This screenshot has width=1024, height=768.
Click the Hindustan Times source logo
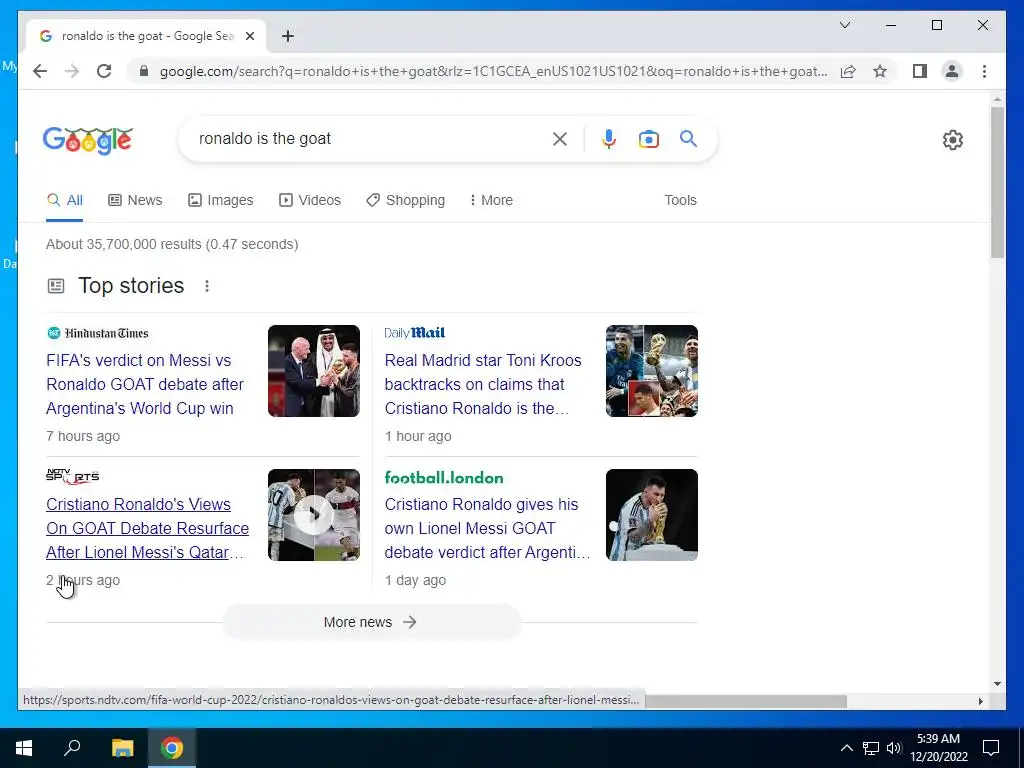(x=98, y=333)
